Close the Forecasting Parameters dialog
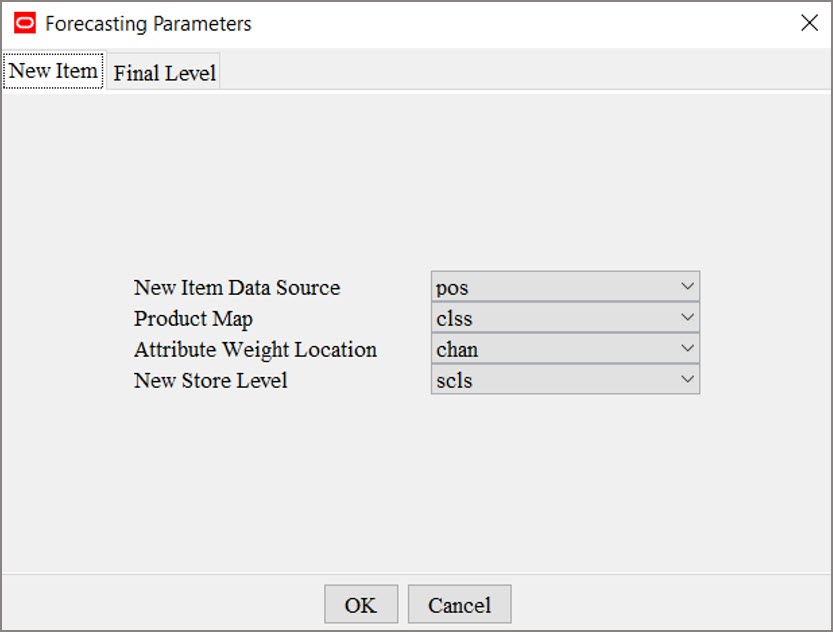The image size is (833, 632). [810, 22]
